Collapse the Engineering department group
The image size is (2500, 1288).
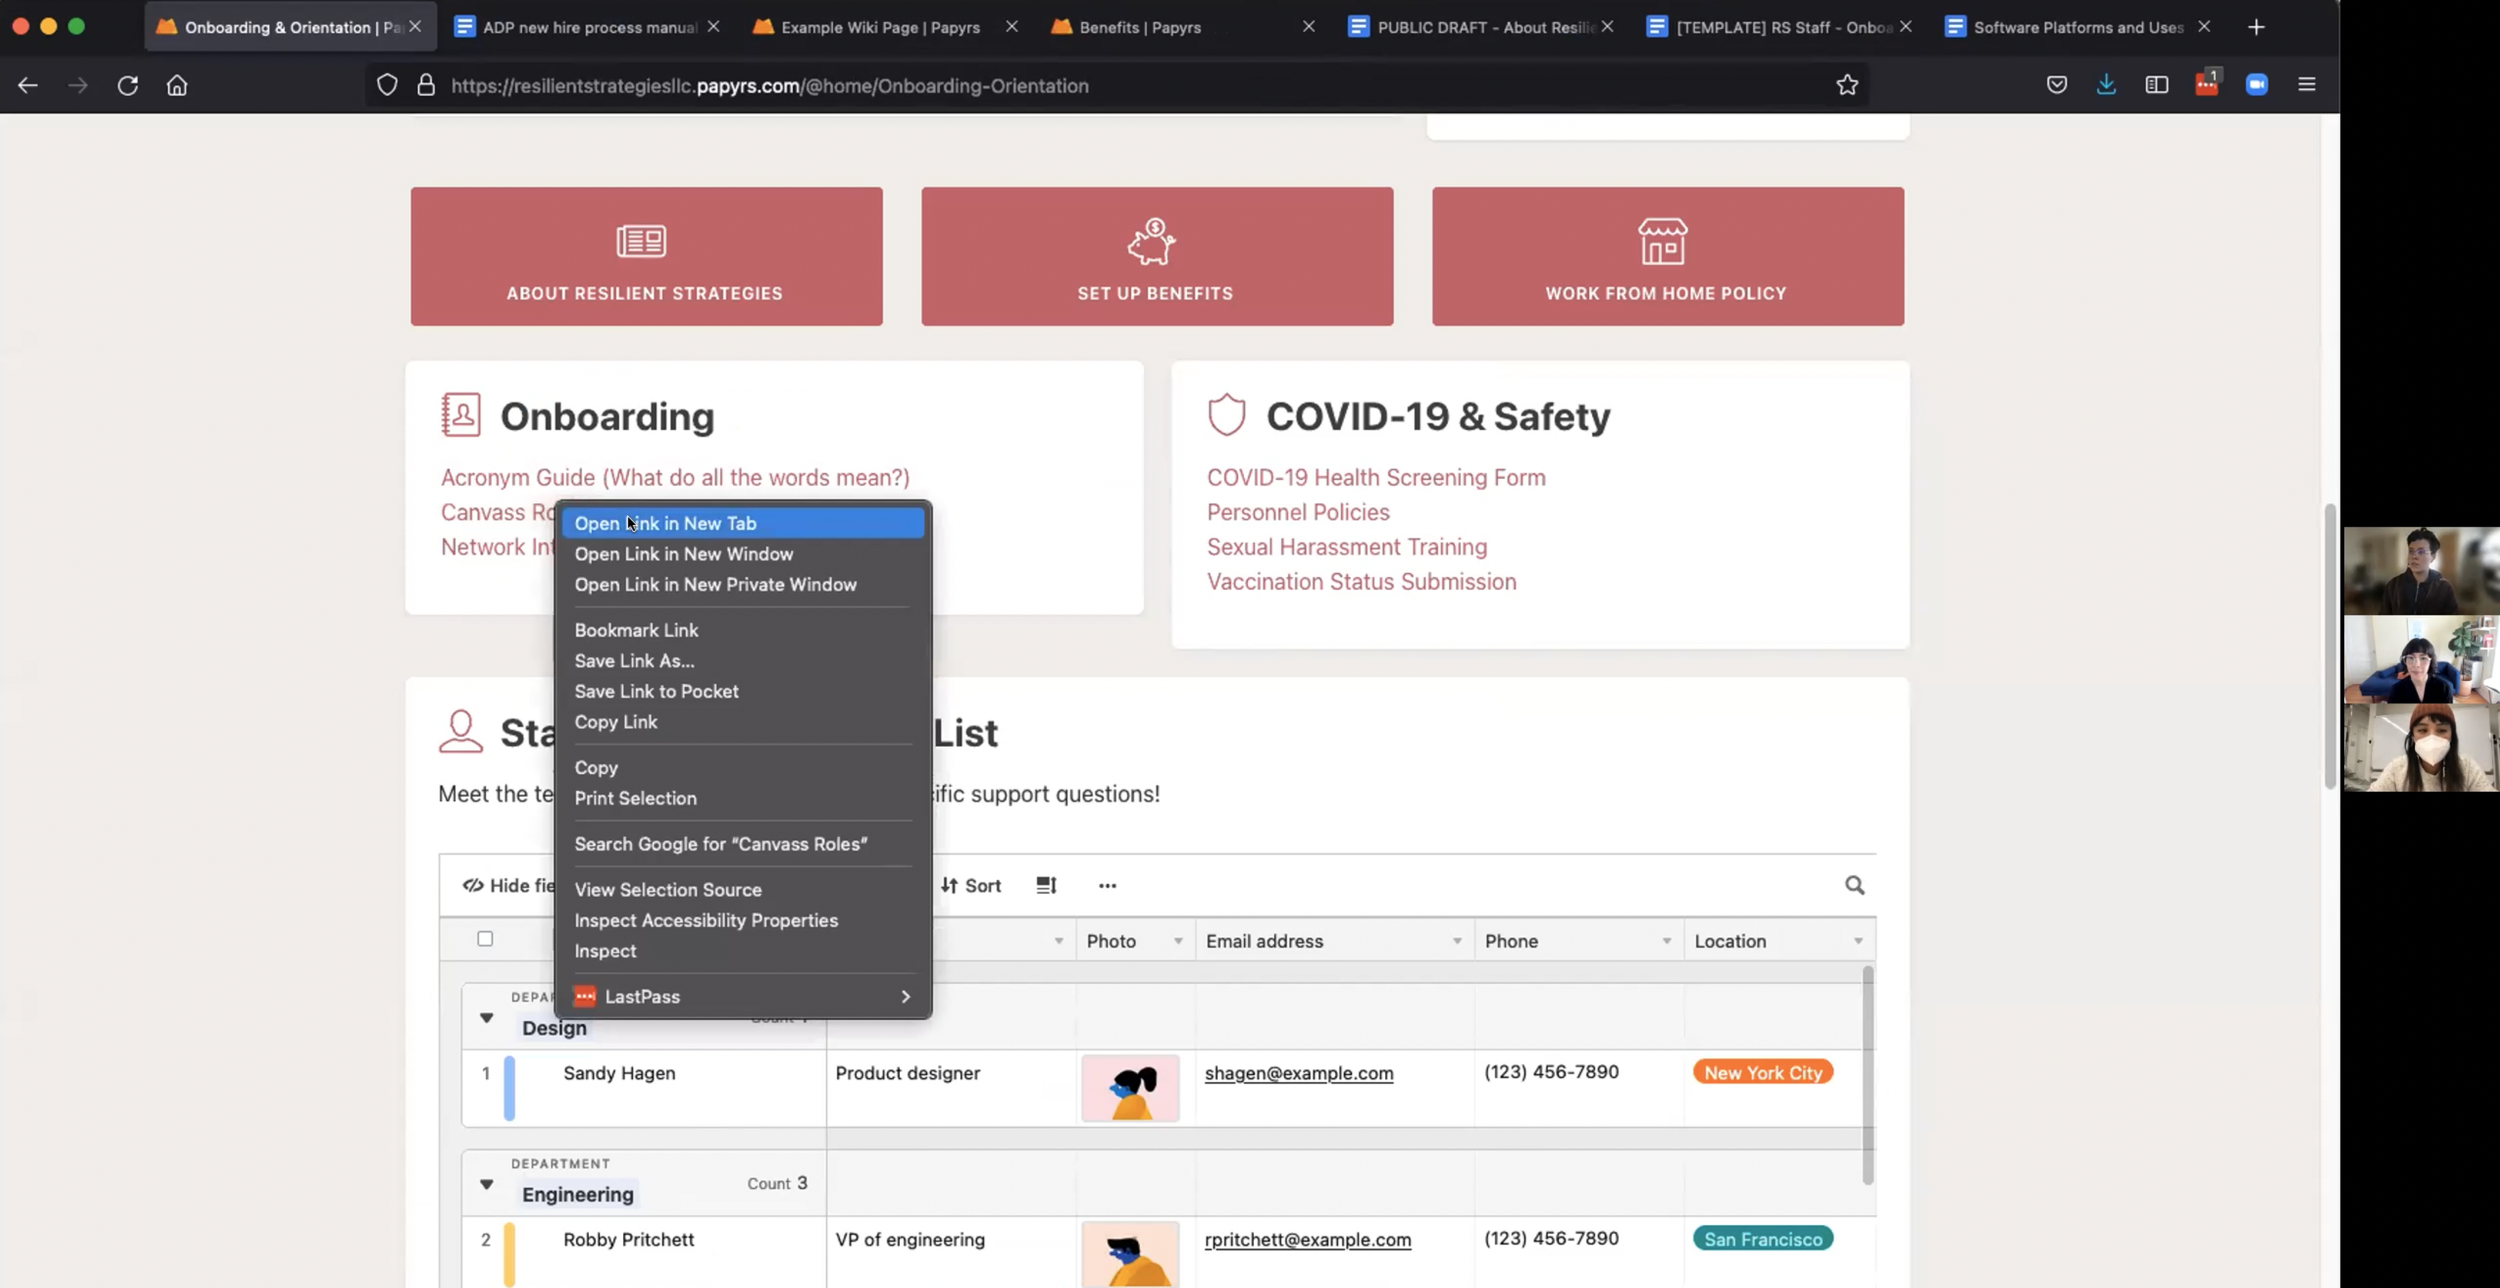pos(486,1184)
